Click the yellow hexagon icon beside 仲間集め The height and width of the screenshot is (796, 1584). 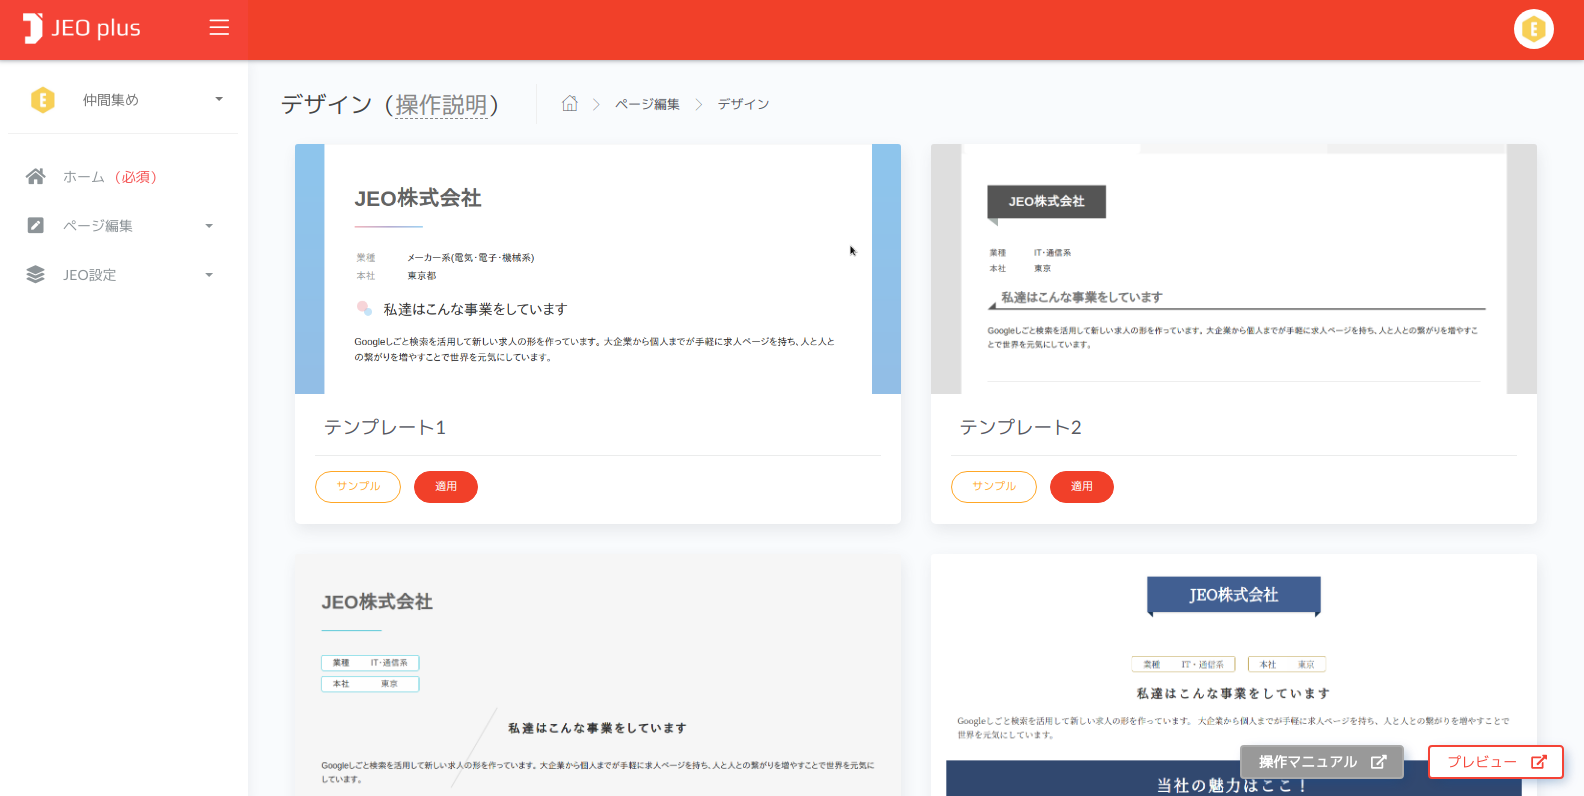pyautogui.click(x=43, y=100)
